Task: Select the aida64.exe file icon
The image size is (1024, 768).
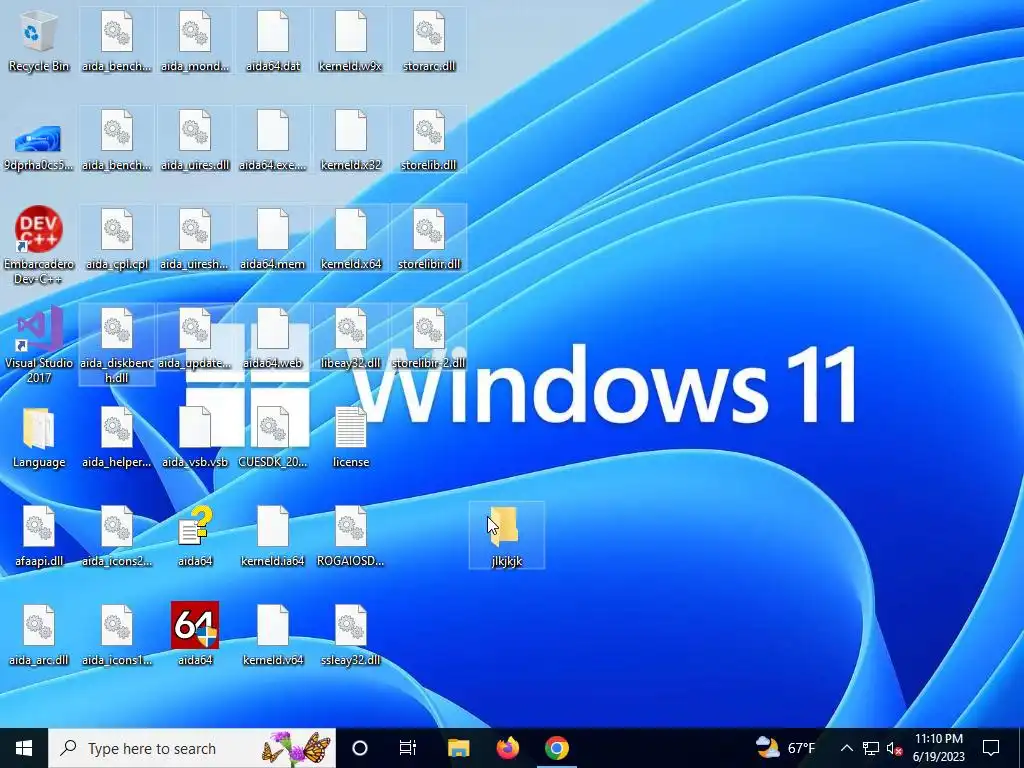Action: click(273, 140)
